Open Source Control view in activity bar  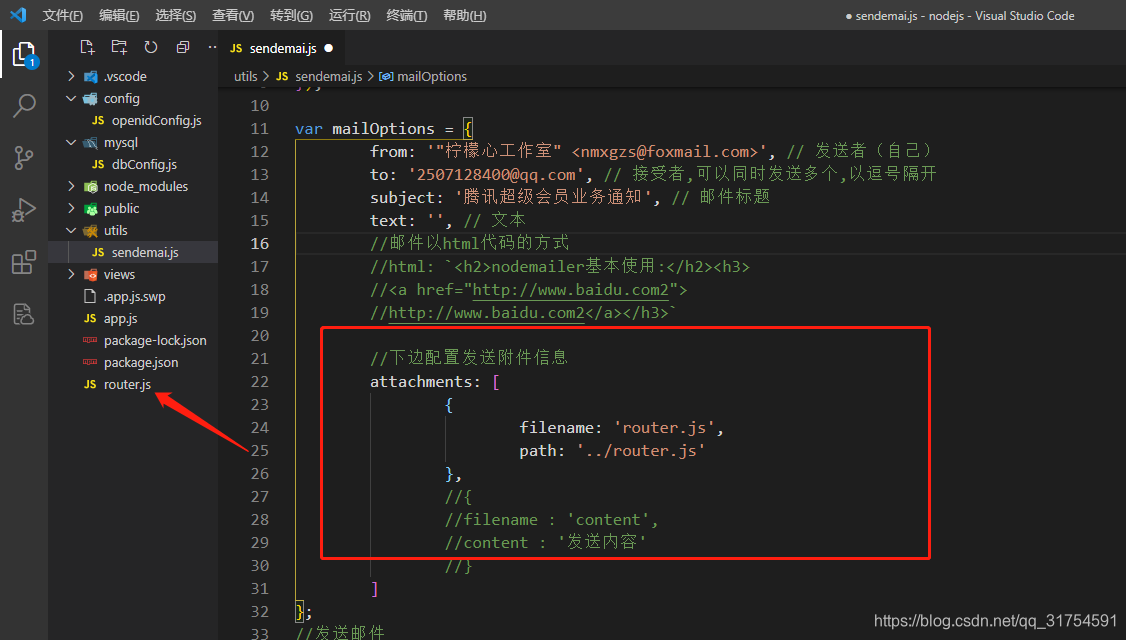click(x=24, y=158)
